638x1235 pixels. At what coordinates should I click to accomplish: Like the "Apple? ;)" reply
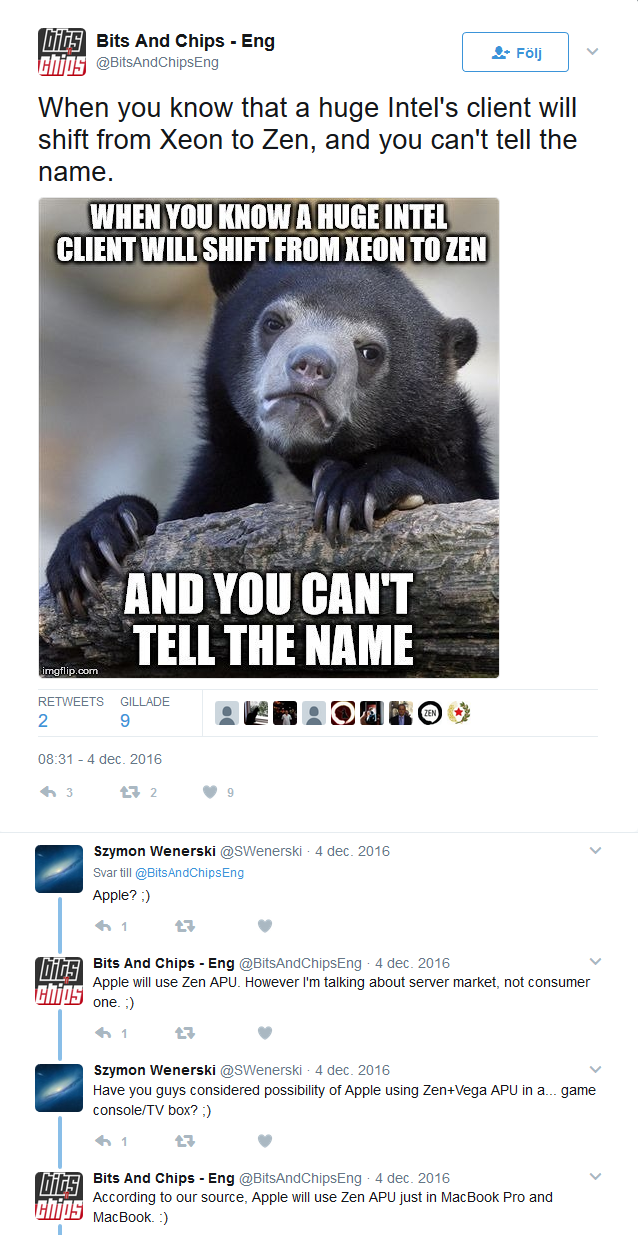click(x=265, y=926)
